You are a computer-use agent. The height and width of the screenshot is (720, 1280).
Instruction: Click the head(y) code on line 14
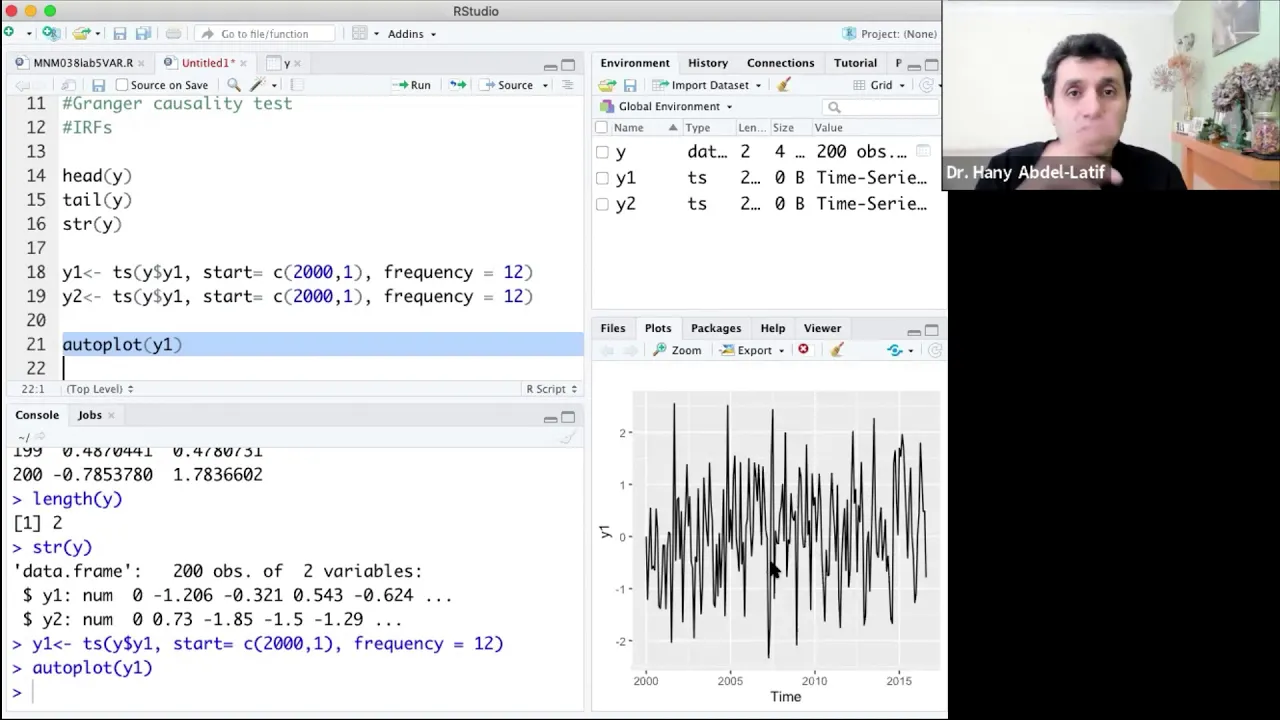tap(97, 176)
